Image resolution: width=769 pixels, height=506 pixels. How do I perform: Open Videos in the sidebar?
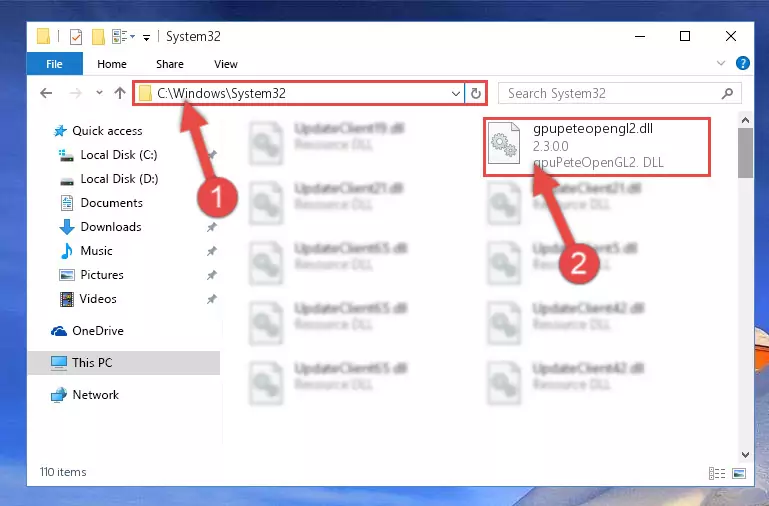pyautogui.click(x=98, y=299)
